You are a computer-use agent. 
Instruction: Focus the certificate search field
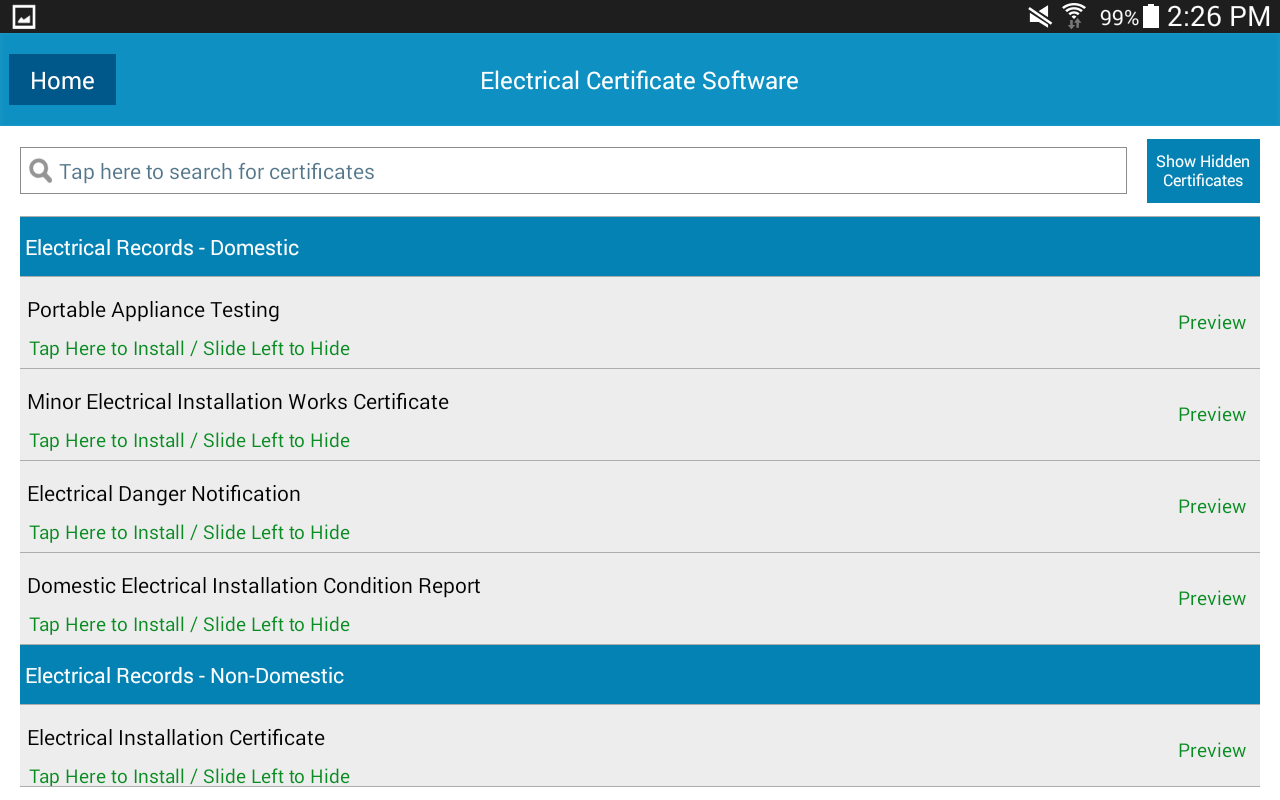[590, 171]
